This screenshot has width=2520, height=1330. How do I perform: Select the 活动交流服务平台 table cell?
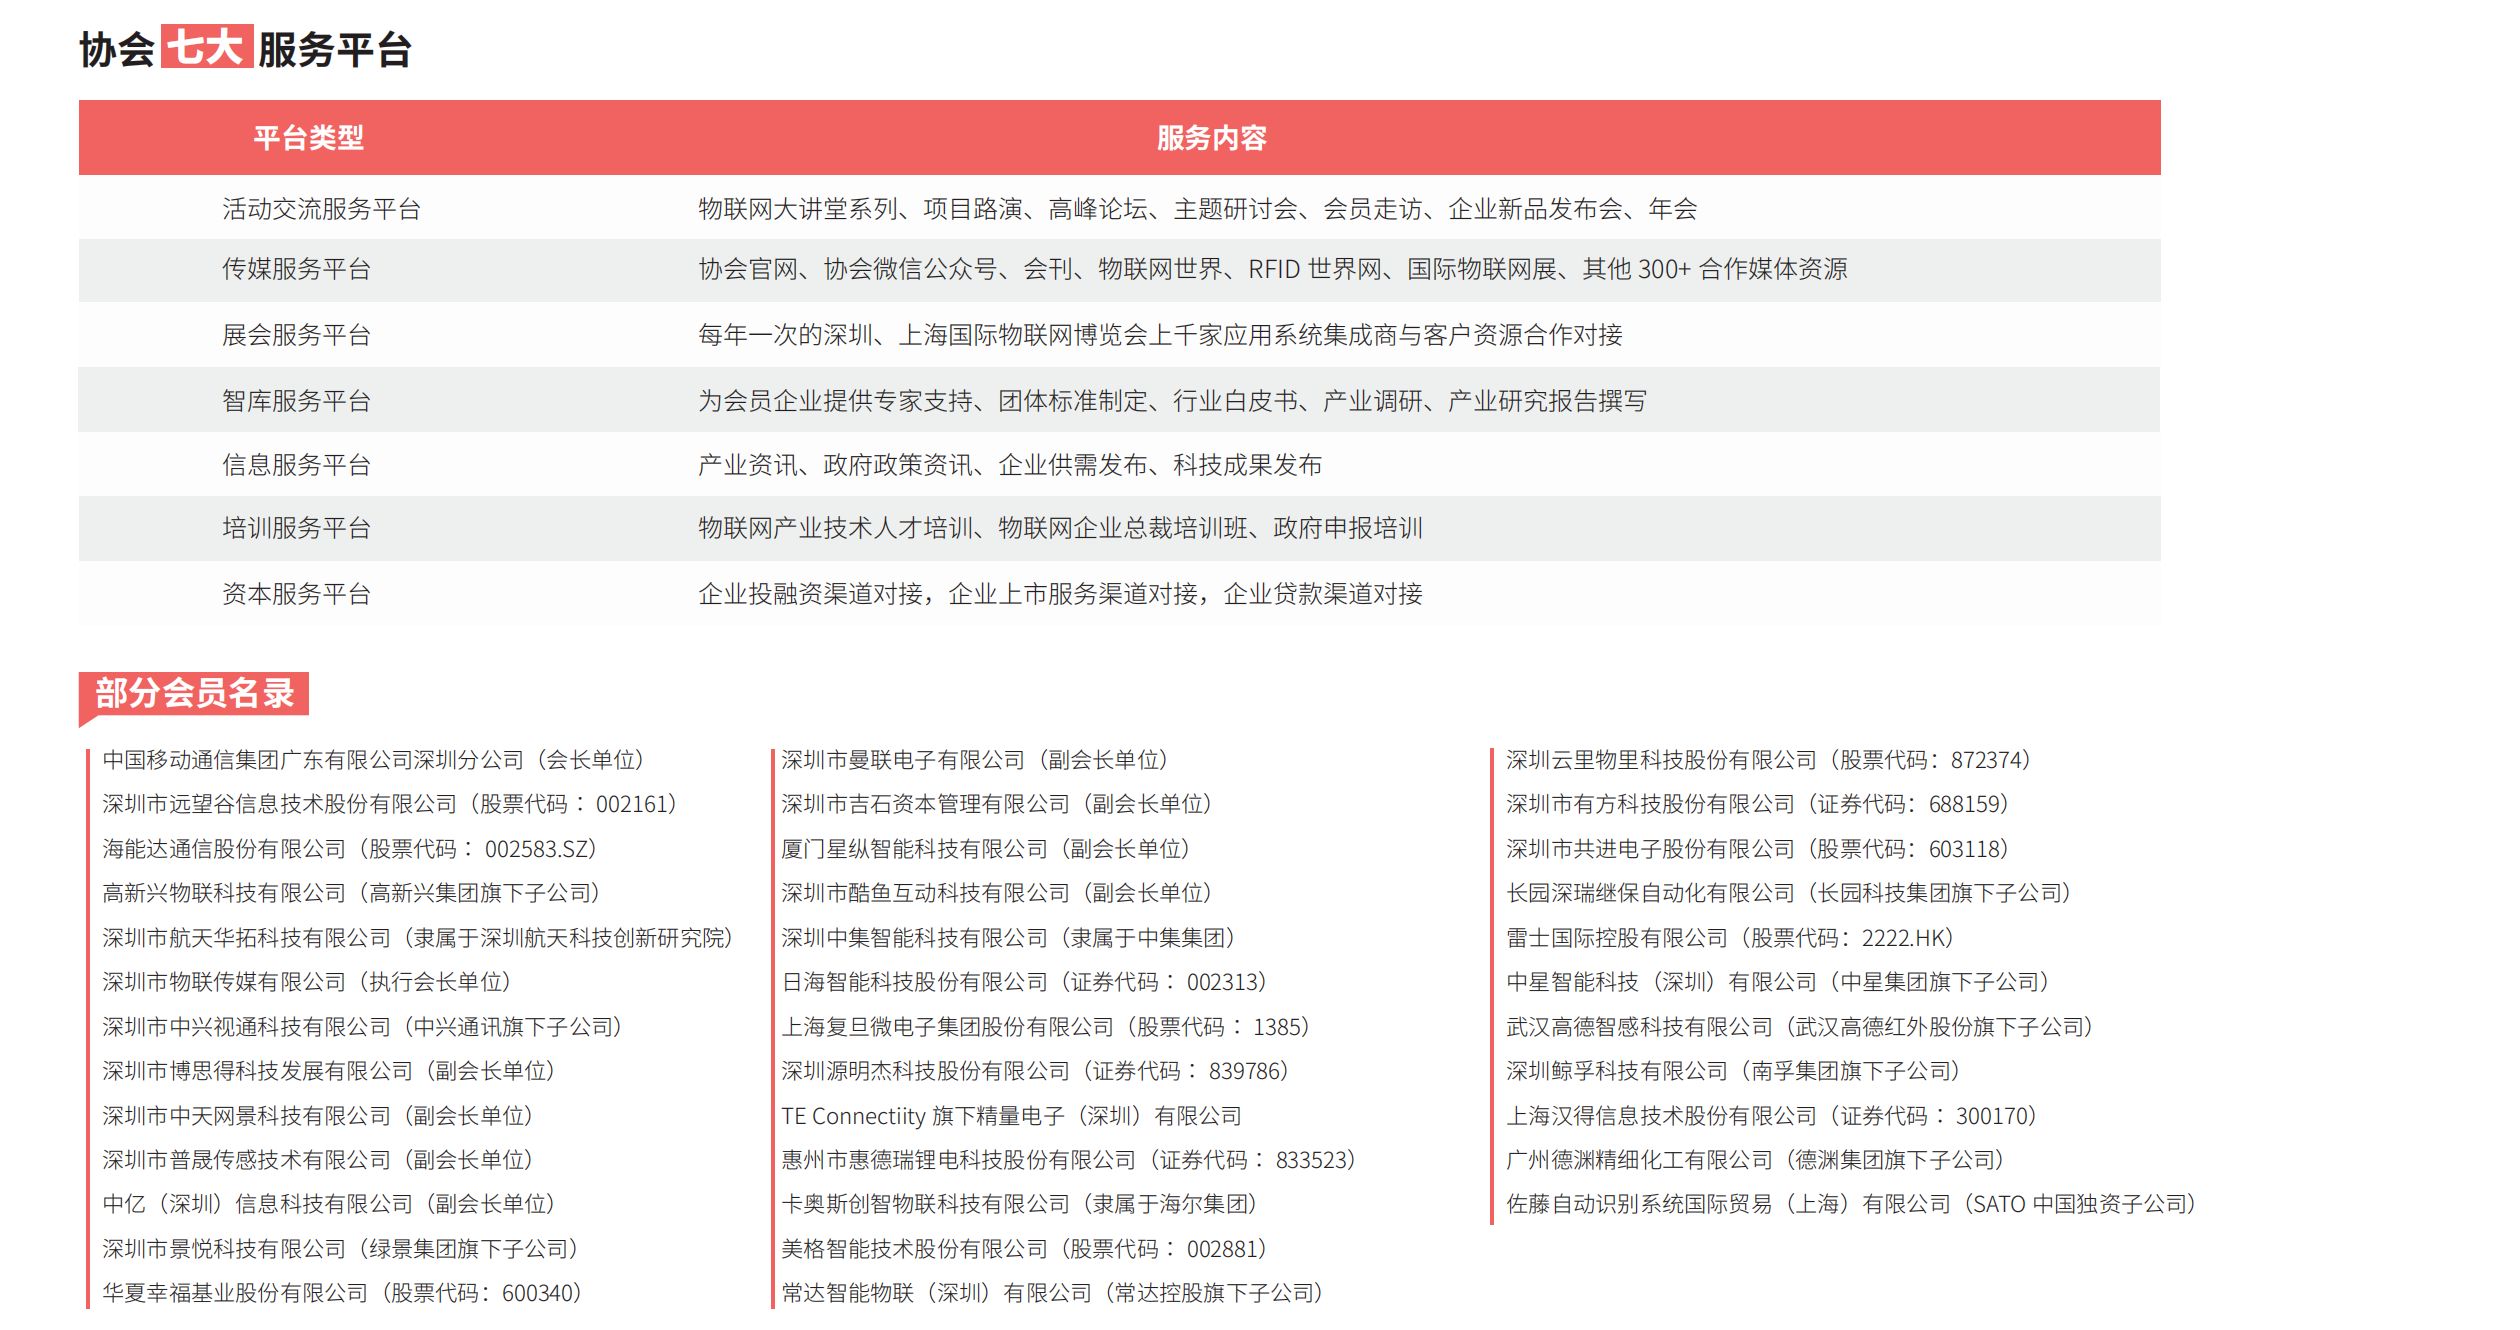tap(321, 209)
